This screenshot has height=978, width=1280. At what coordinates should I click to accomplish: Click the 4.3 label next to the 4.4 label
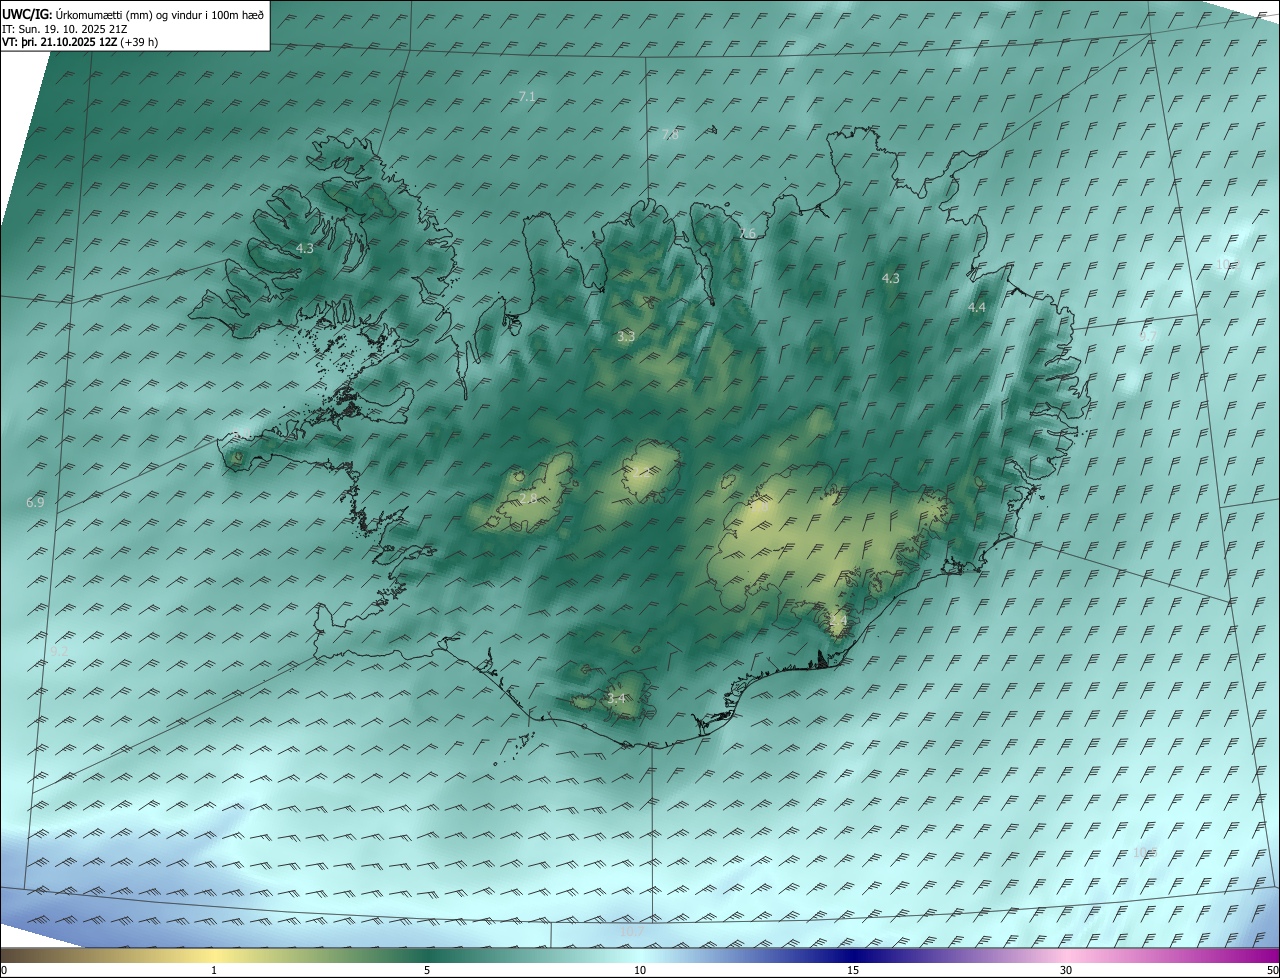[x=890, y=278]
